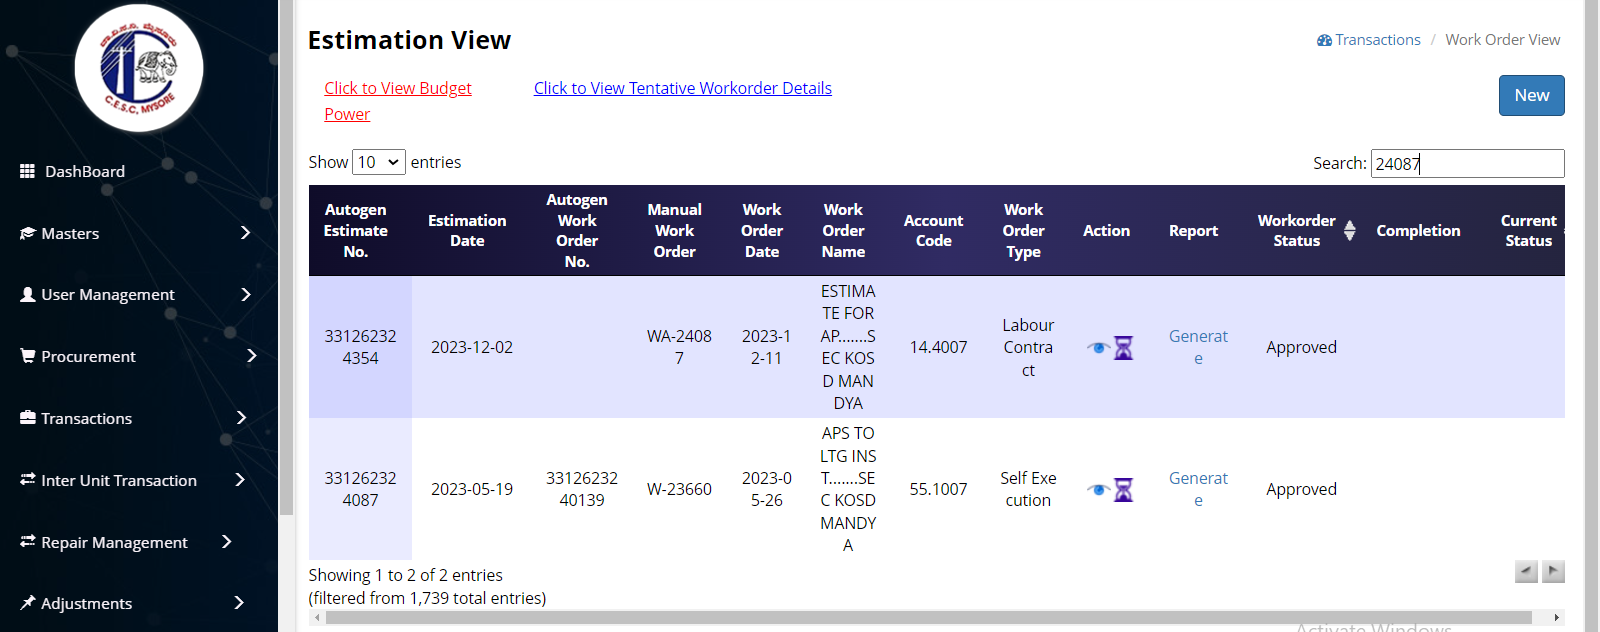Click the horizontal table scrollbar
The height and width of the screenshot is (632, 1600).
click(928, 617)
